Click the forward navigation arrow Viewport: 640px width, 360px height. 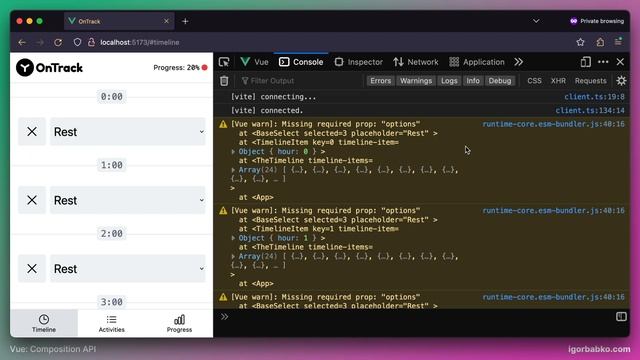tap(40, 42)
